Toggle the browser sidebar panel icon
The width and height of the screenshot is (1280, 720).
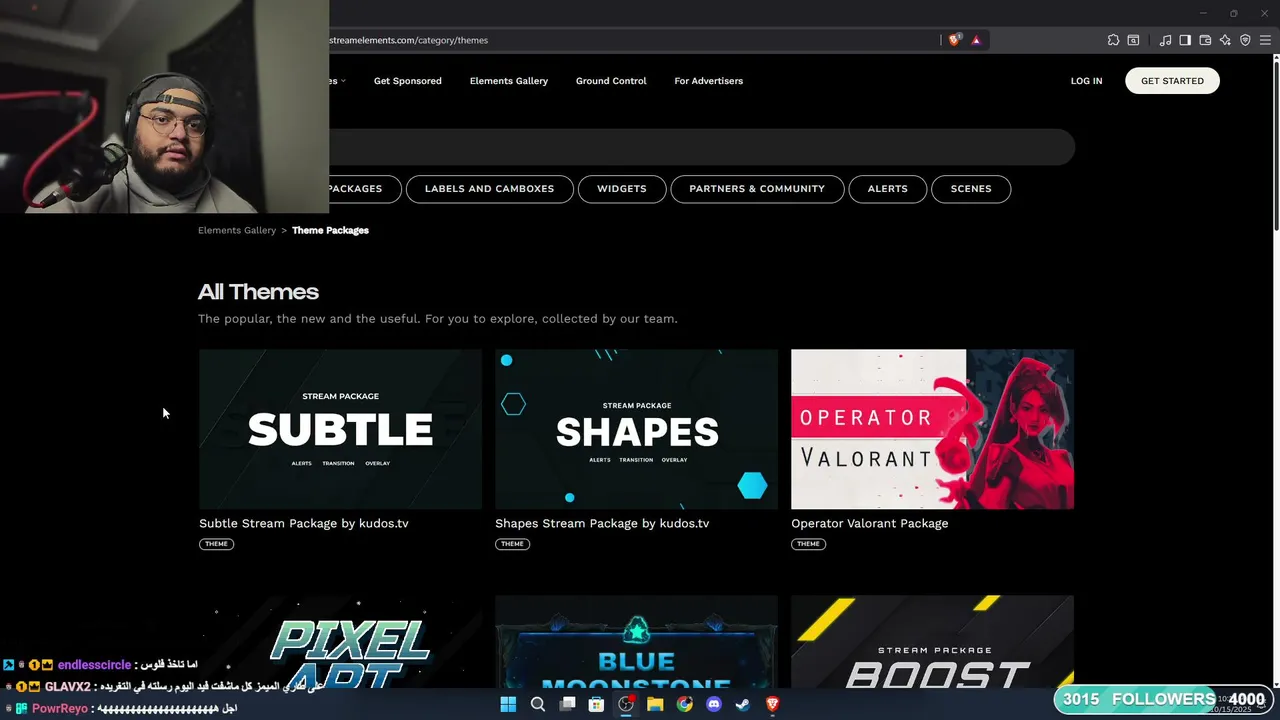tap(1185, 40)
